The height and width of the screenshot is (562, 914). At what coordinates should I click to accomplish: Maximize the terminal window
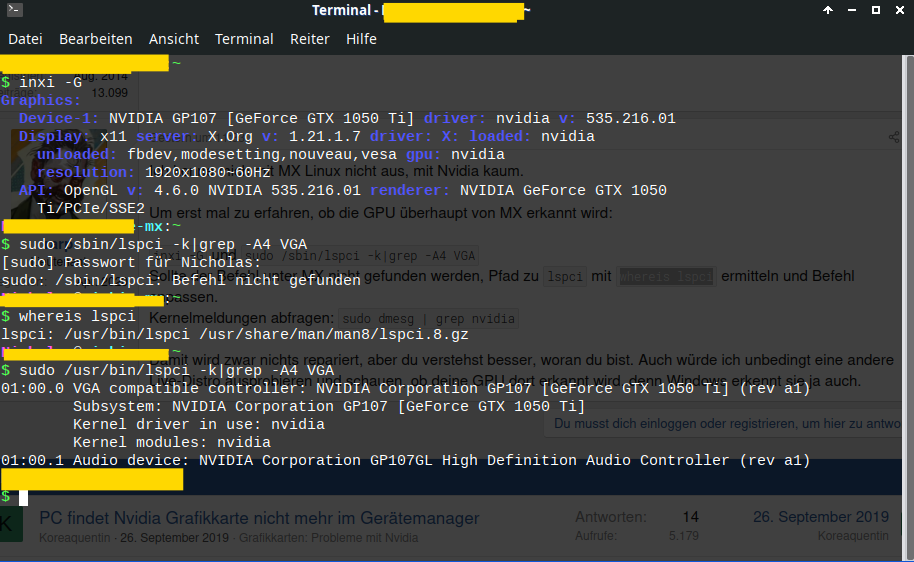876,10
